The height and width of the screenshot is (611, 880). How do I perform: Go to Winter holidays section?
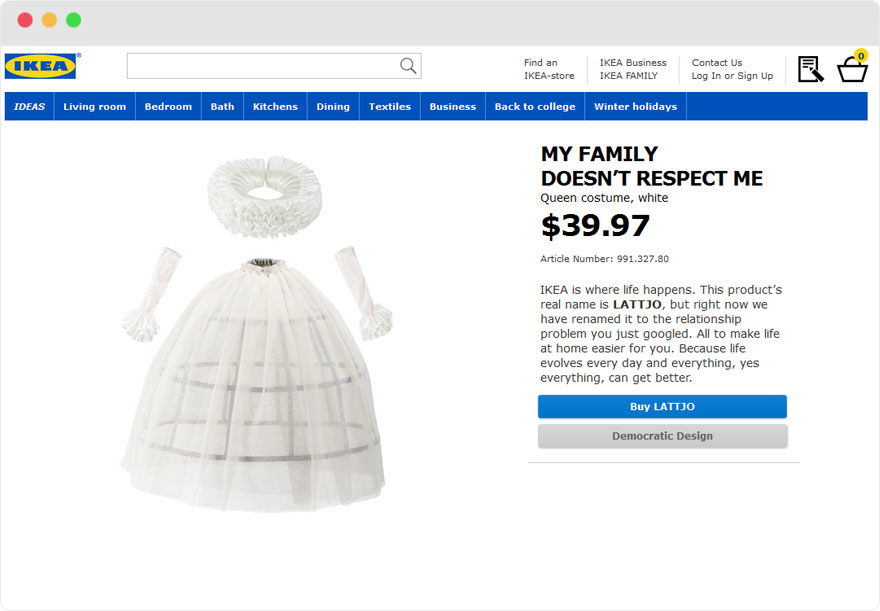point(636,107)
